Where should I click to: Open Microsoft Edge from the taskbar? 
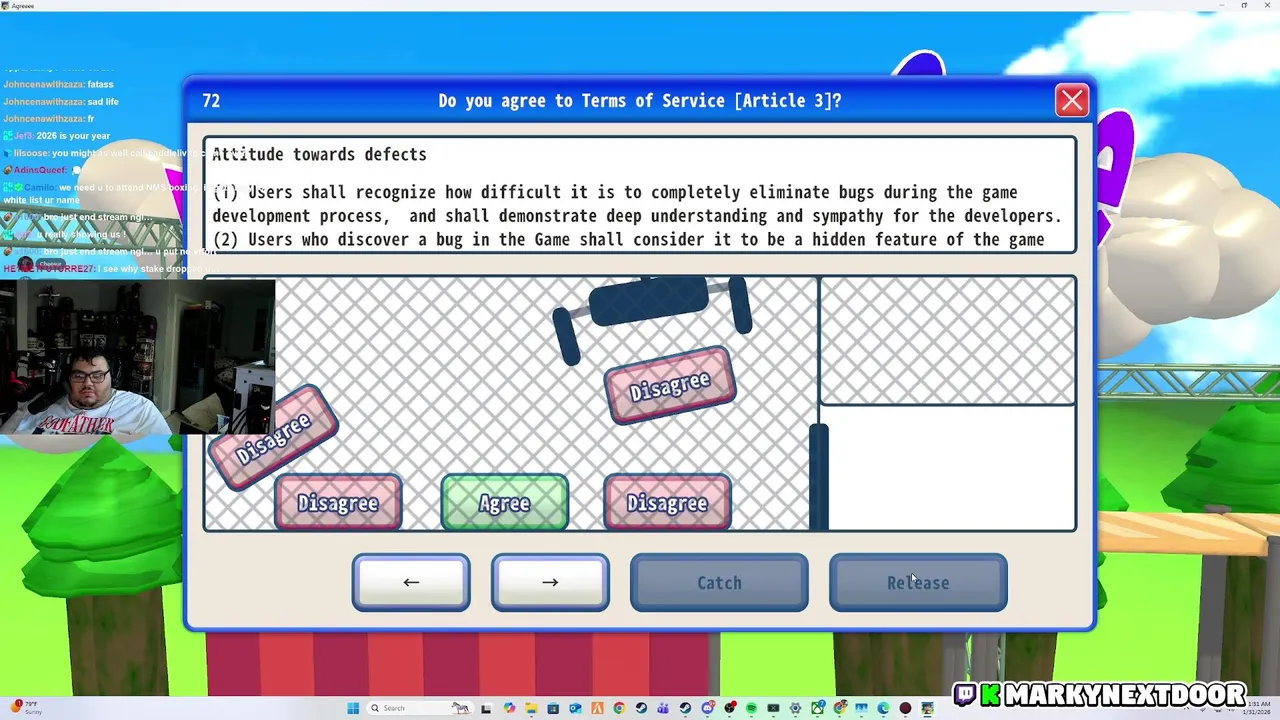click(x=883, y=708)
